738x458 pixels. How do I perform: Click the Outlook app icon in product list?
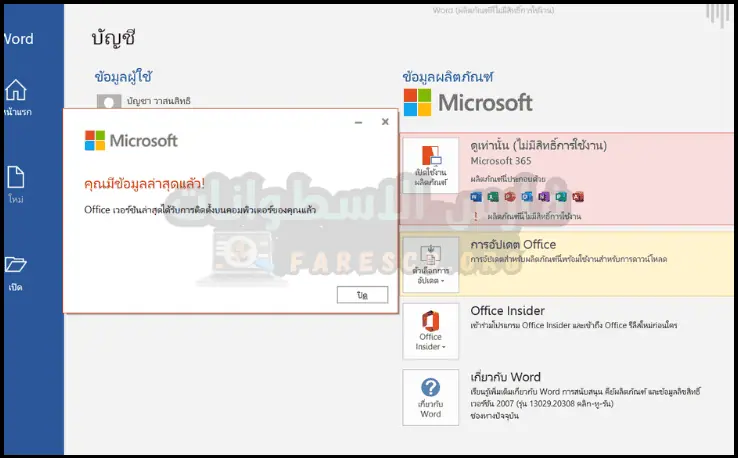pos(527,196)
